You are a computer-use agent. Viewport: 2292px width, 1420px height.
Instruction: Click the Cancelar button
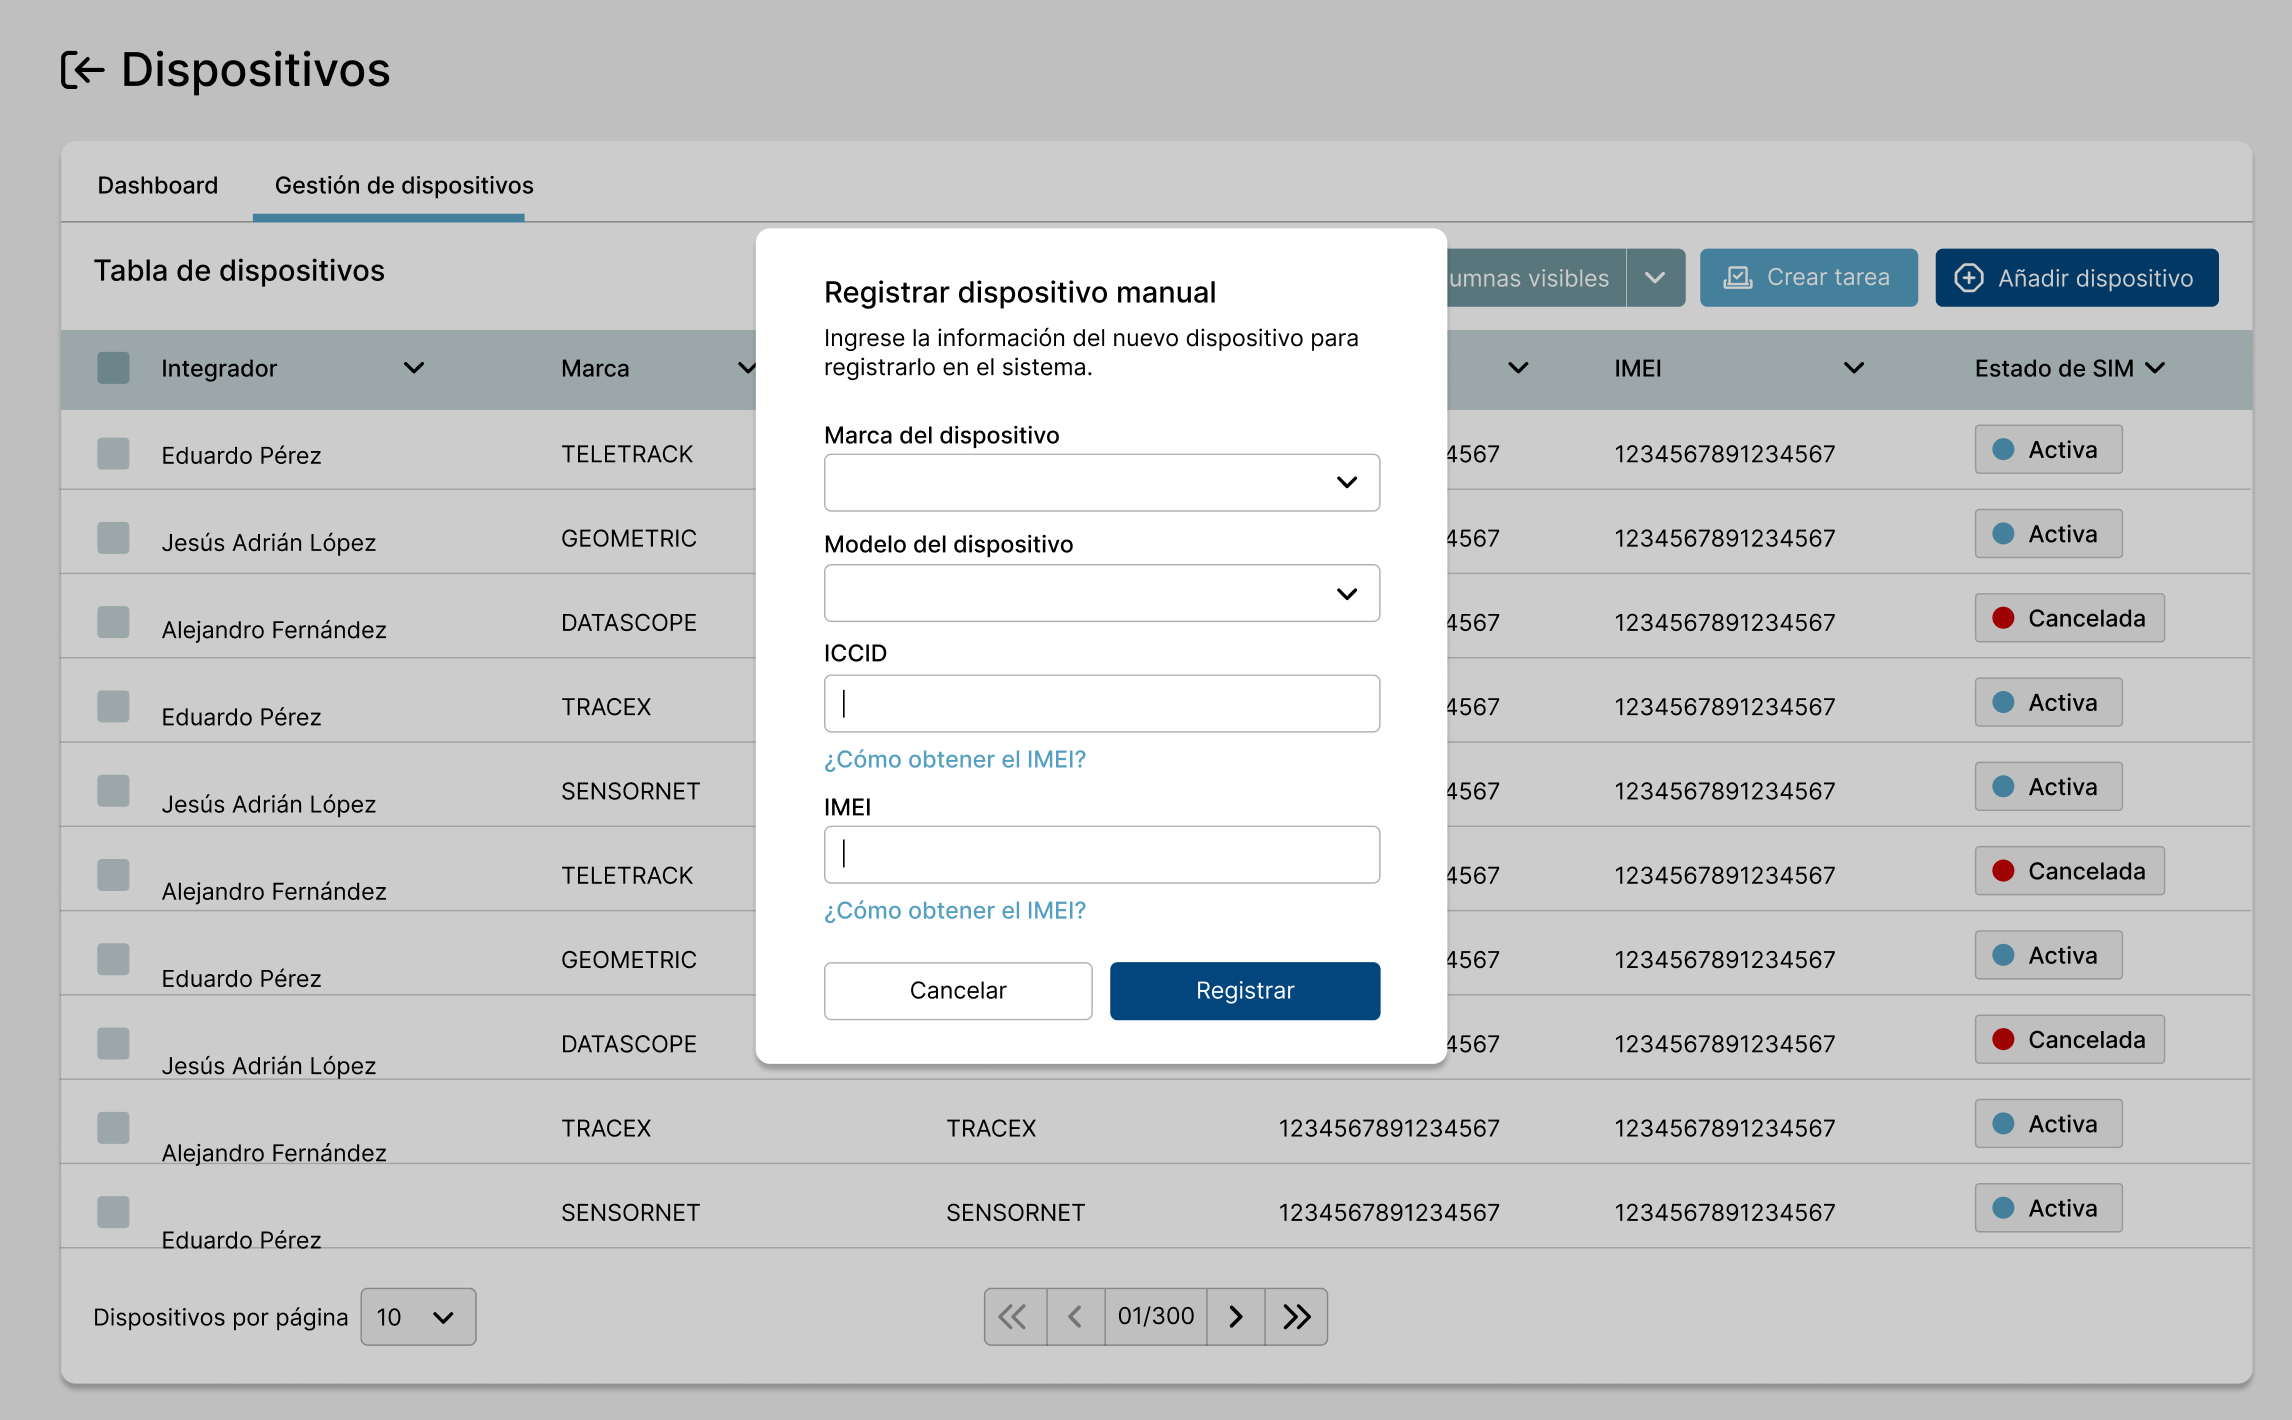click(957, 990)
